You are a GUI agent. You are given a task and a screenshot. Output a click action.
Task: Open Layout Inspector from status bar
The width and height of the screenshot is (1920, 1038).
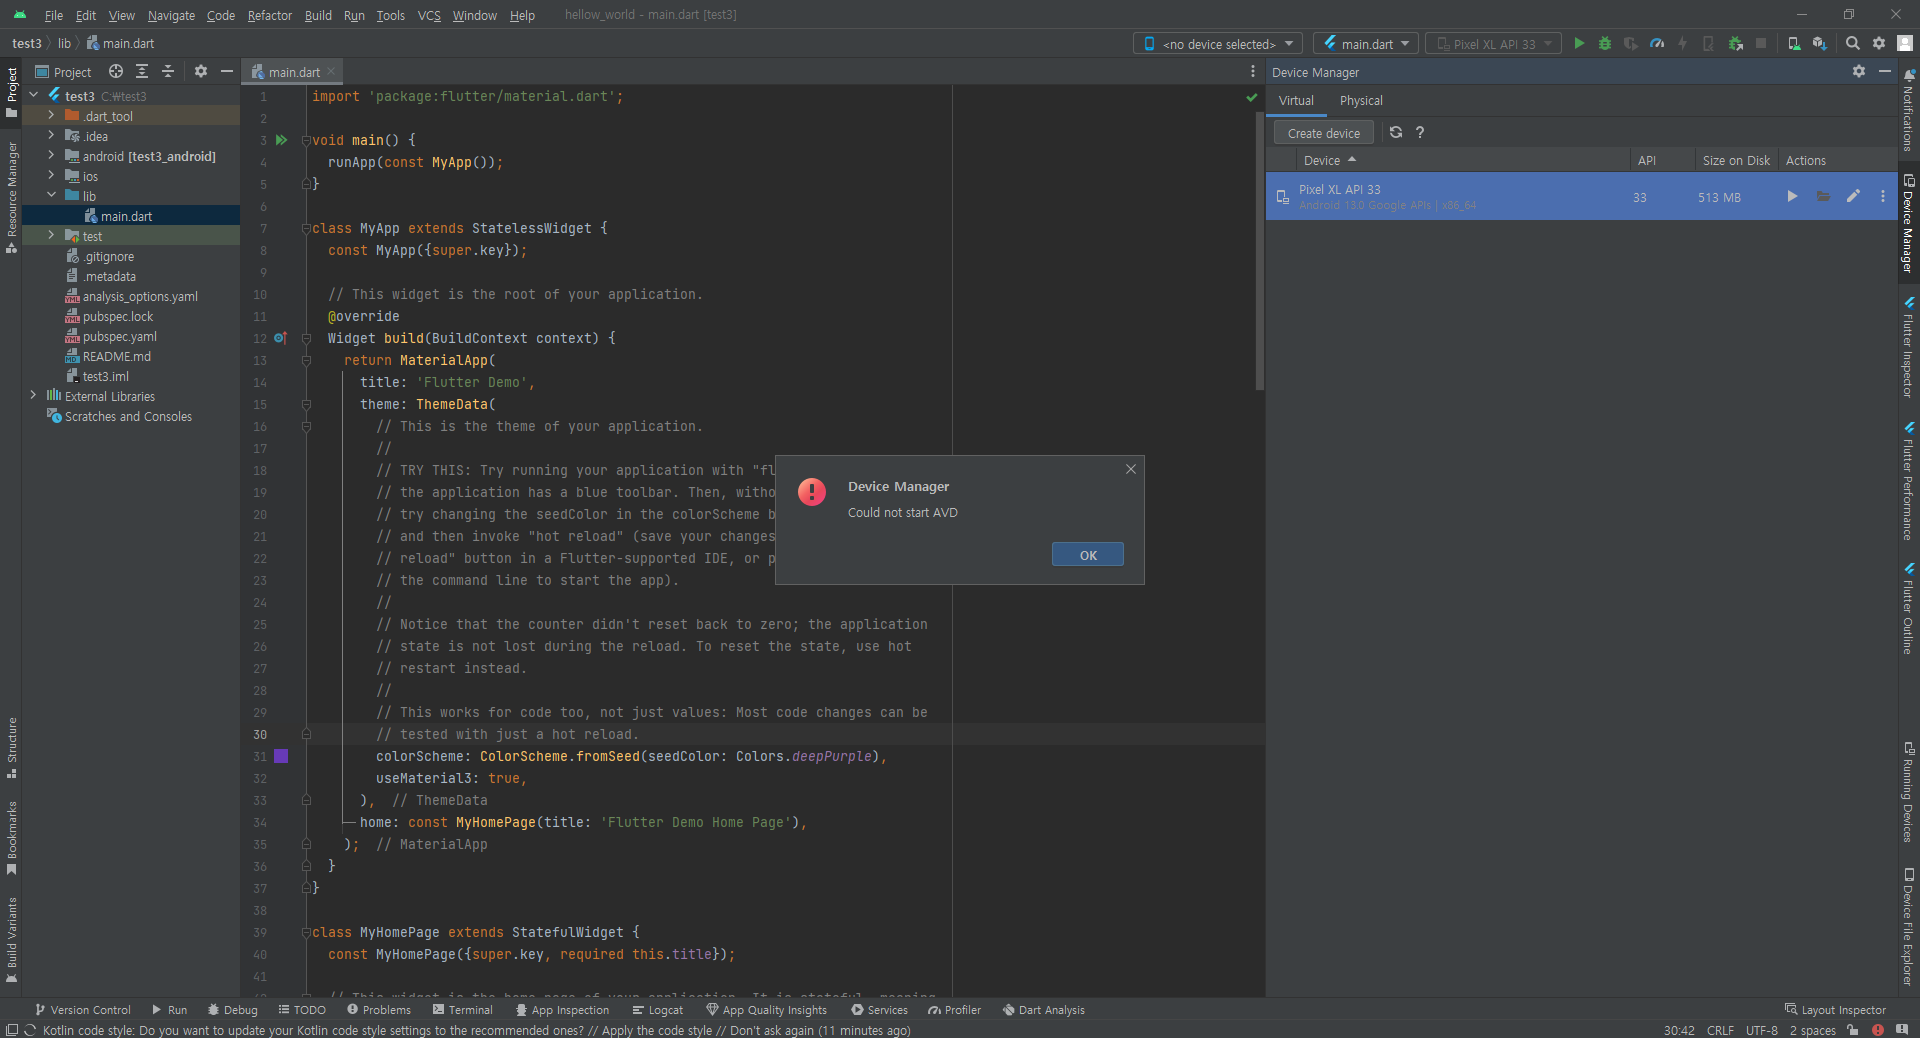click(1835, 1010)
